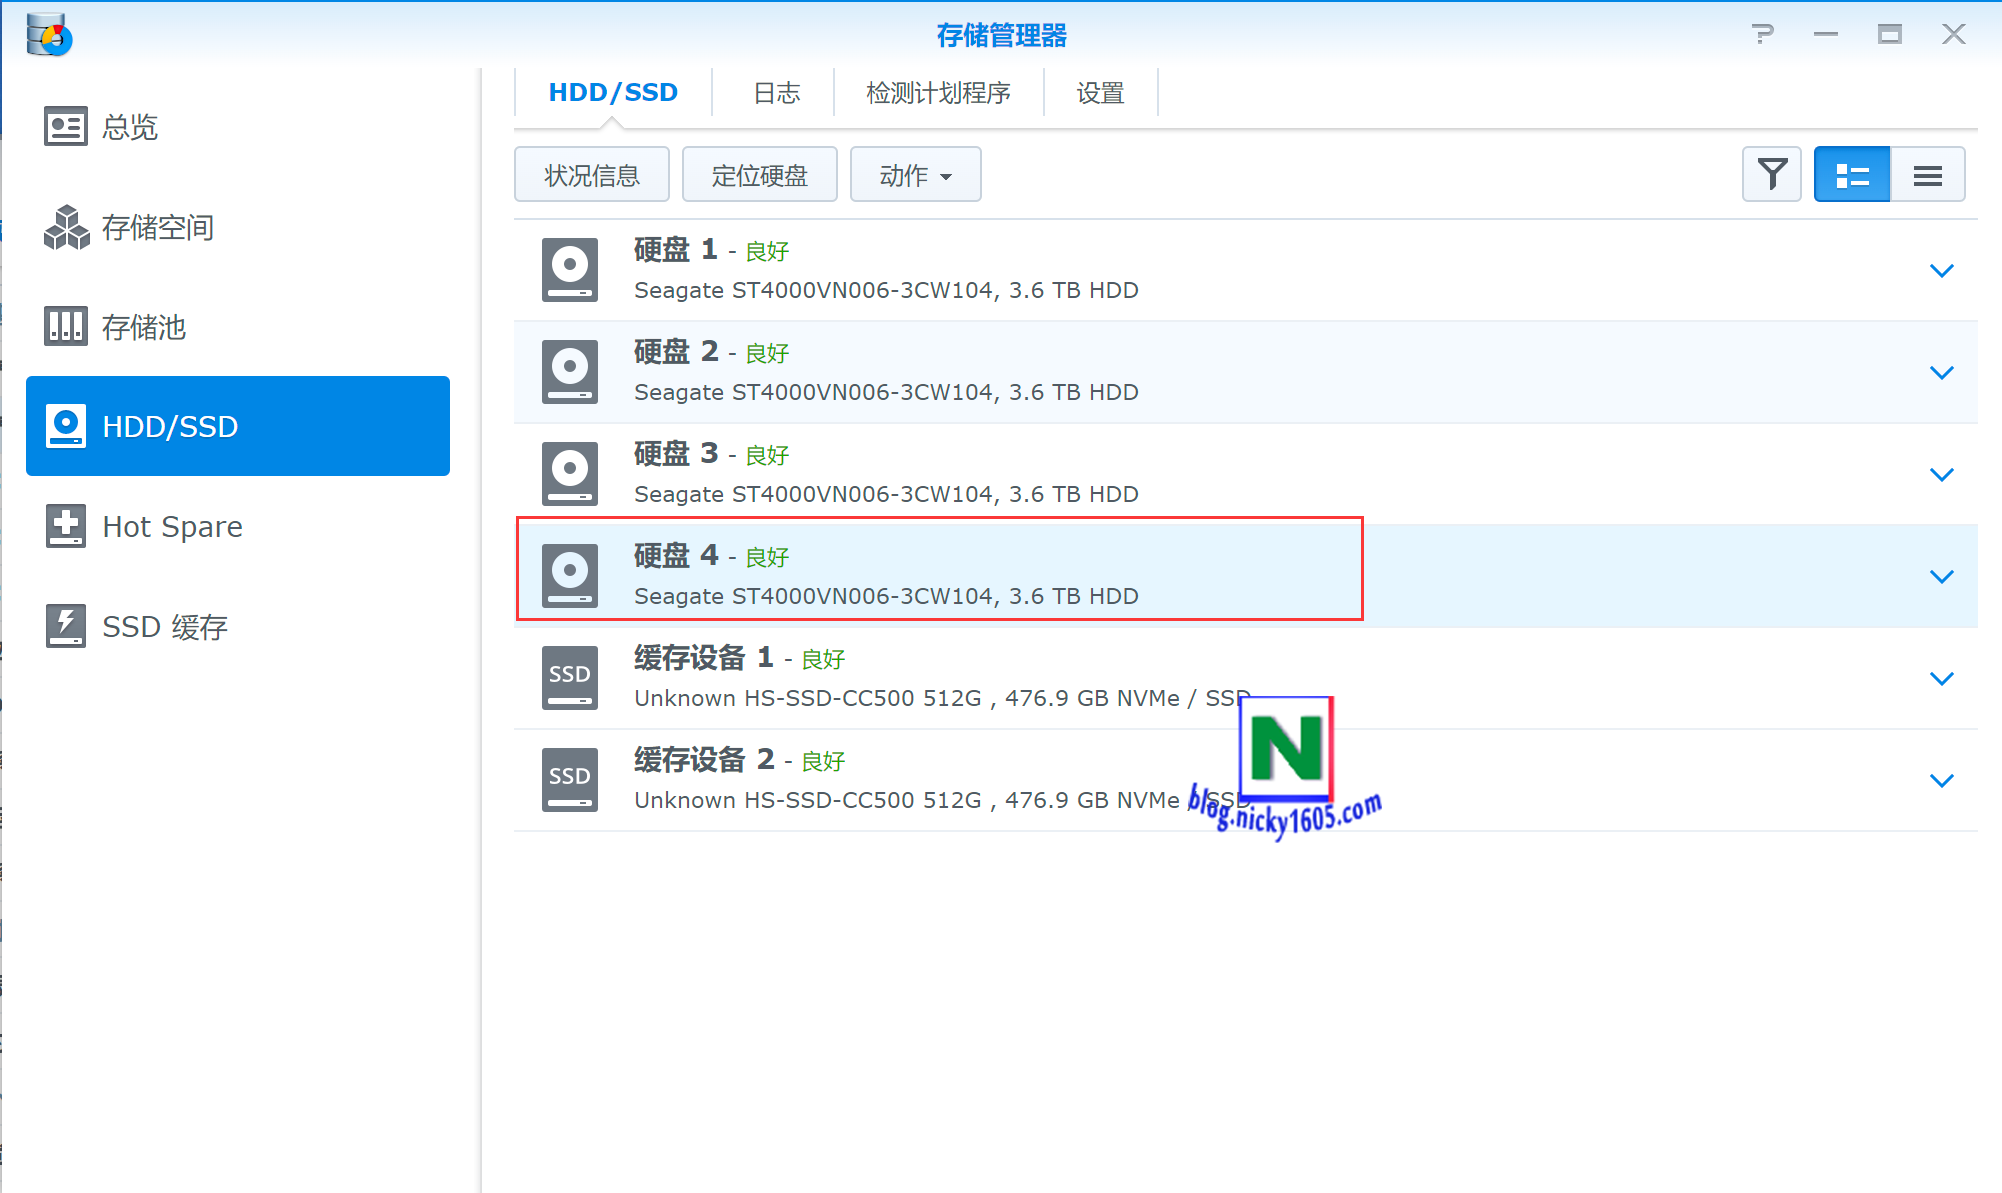The image size is (2002, 1193).
Task: Select the 缓存设备 1 title text
Action: point(704,658)
